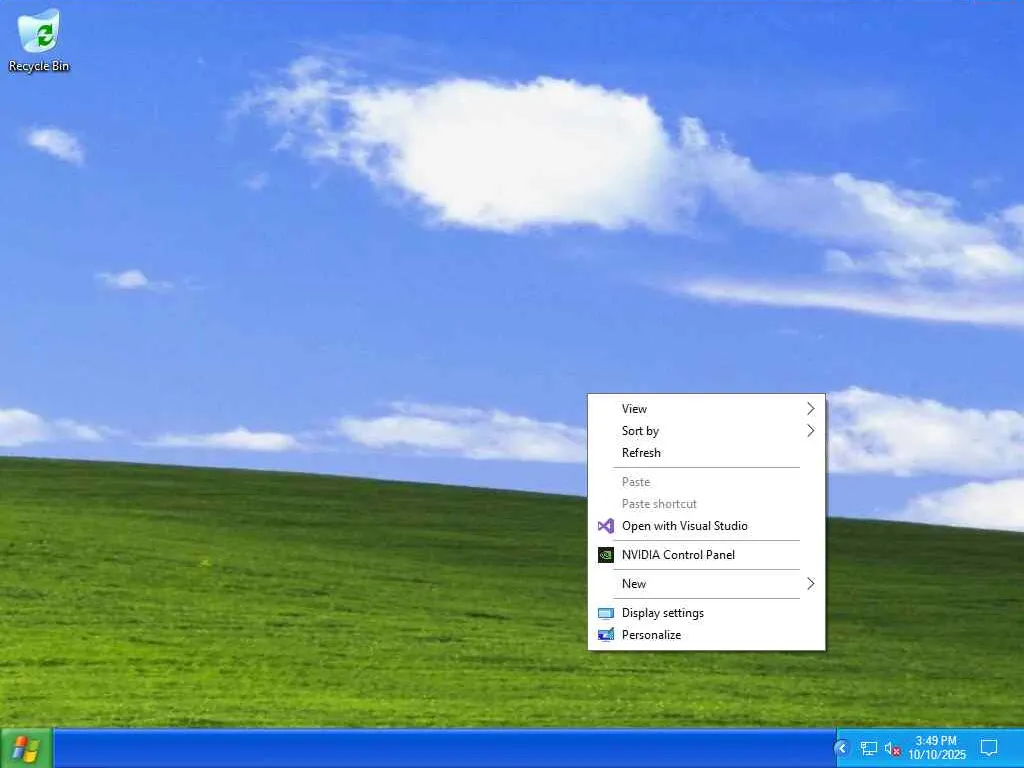Open the network status tray icon
The height and width of the screenshot is (768, 1024).
(x=869, y=748)
